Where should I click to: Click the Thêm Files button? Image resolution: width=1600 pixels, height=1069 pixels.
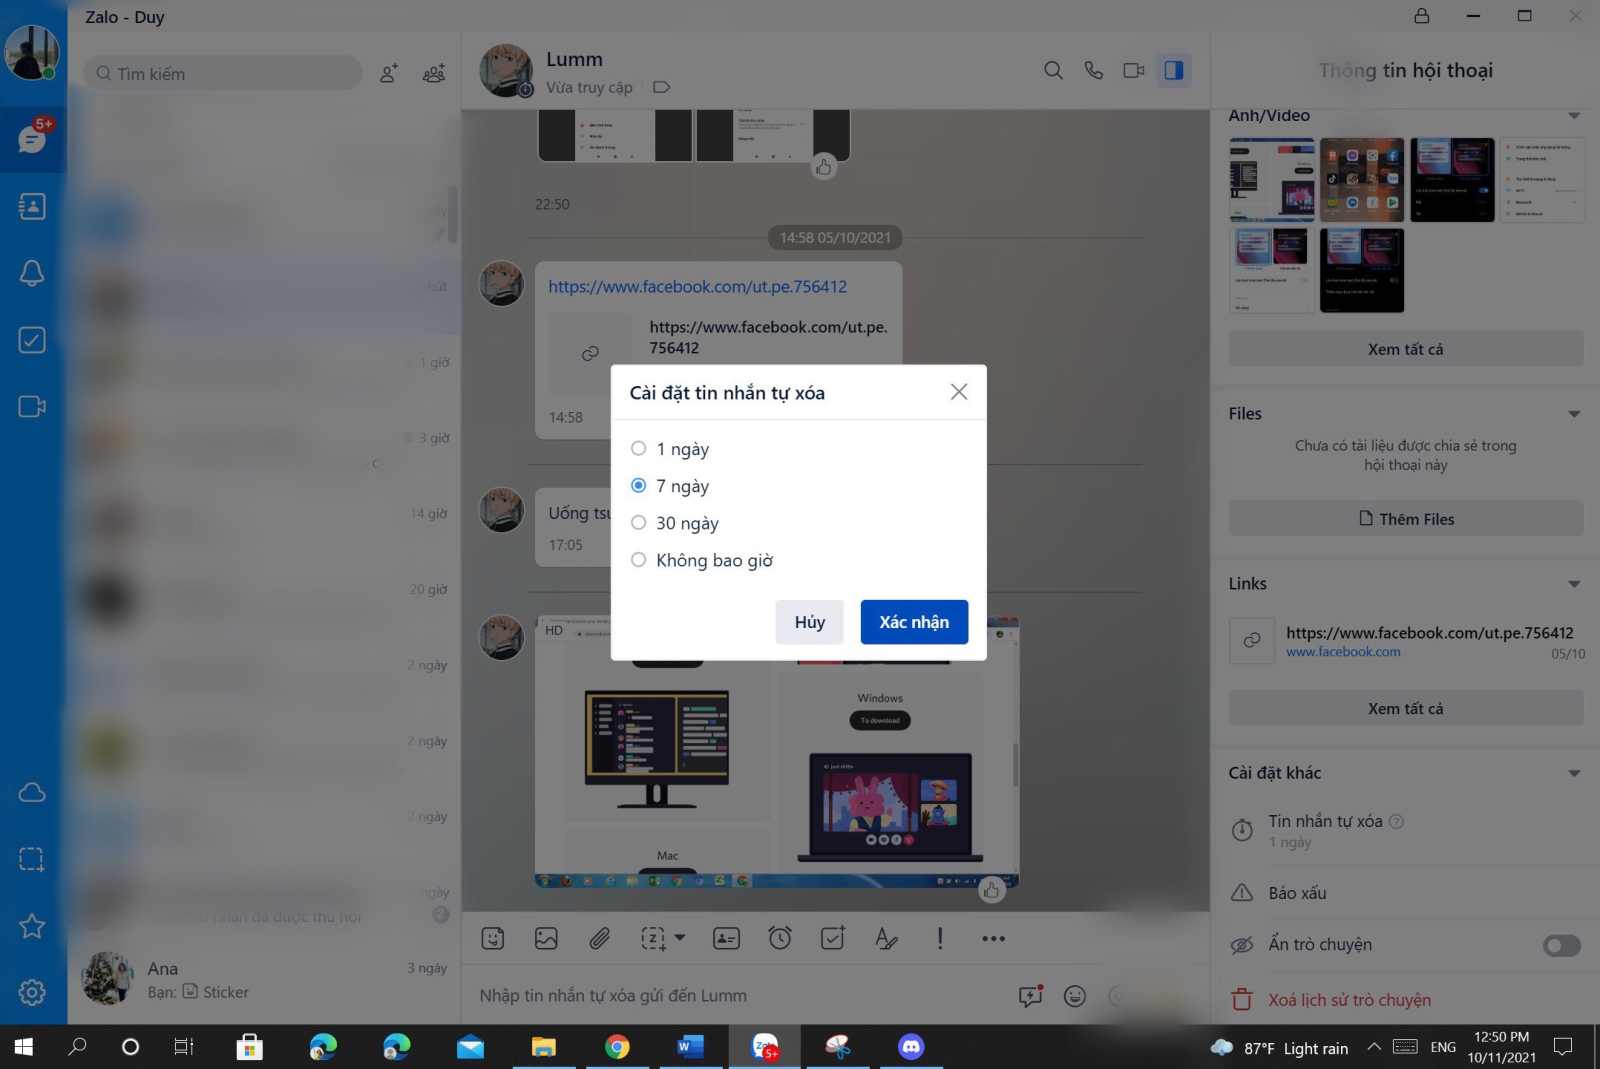pyautogui.click(x=1405, y=519)
